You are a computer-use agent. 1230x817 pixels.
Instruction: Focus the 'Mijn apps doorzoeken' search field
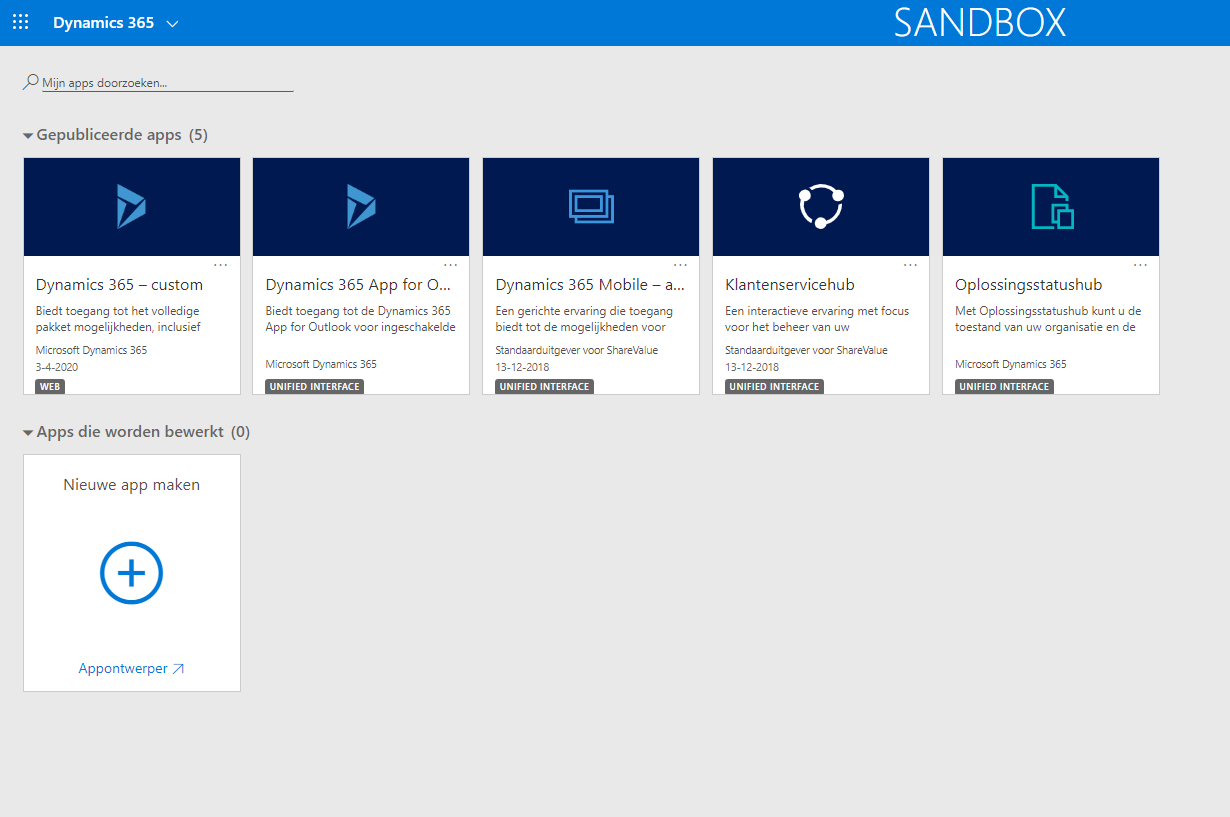point(167,83)
